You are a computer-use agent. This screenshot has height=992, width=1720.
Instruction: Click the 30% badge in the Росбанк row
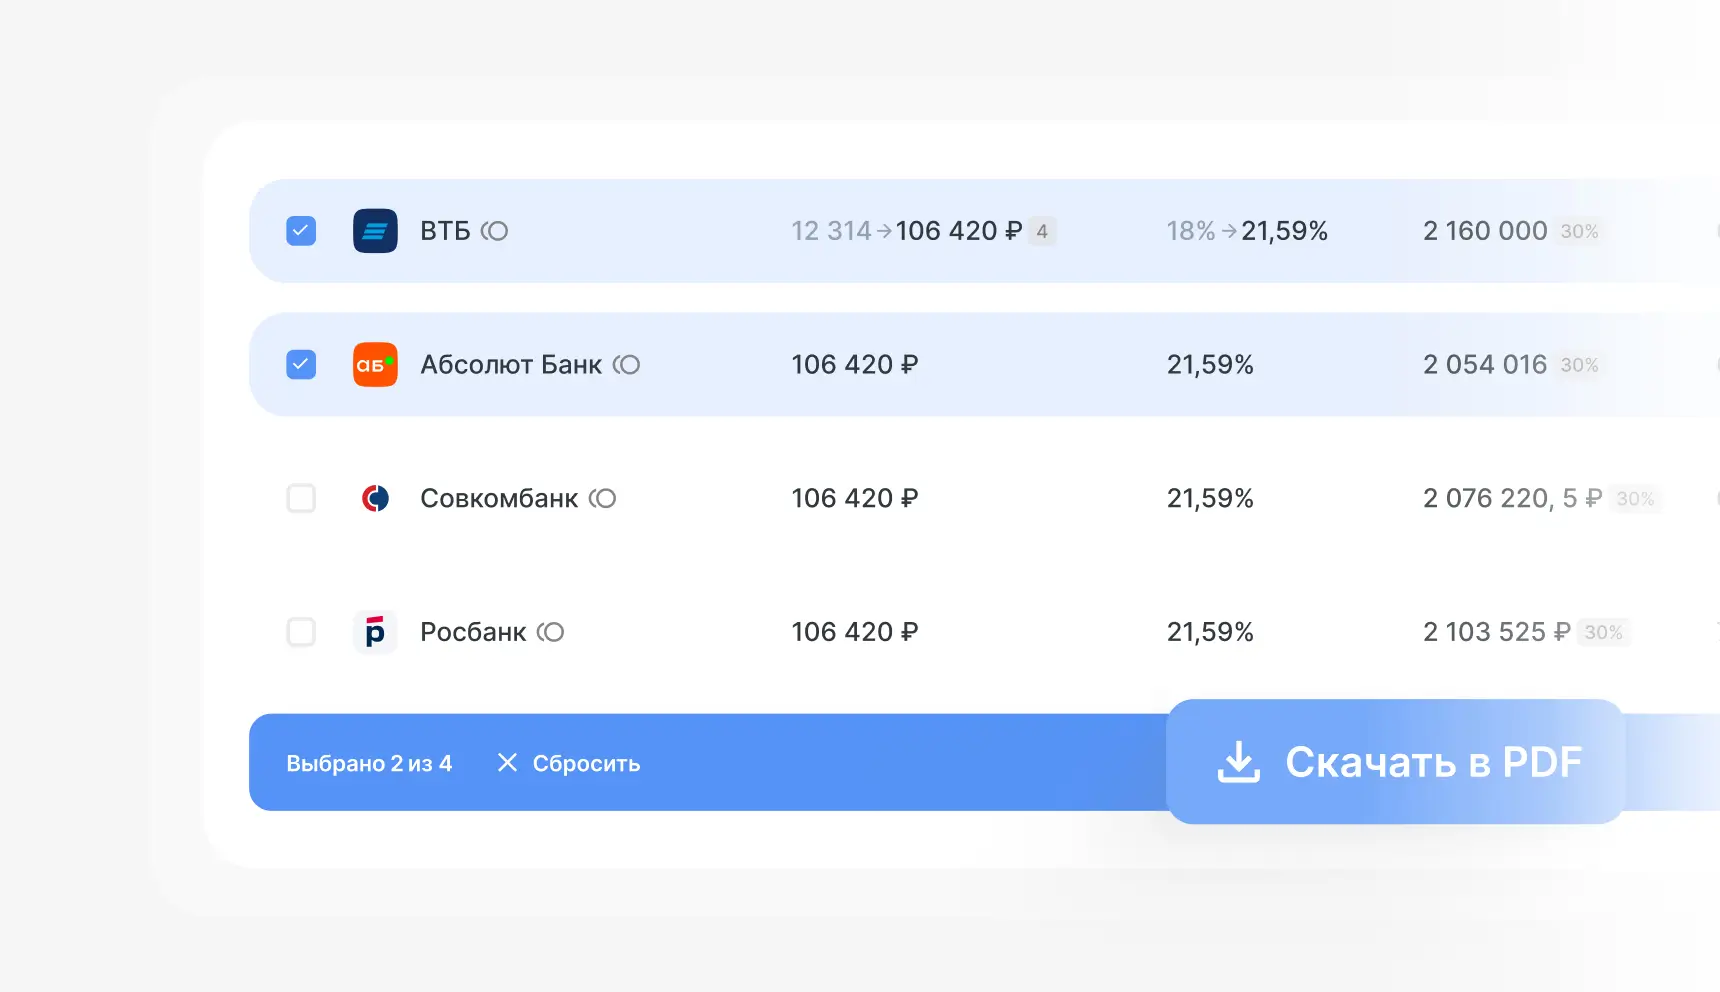(1604, 632)
